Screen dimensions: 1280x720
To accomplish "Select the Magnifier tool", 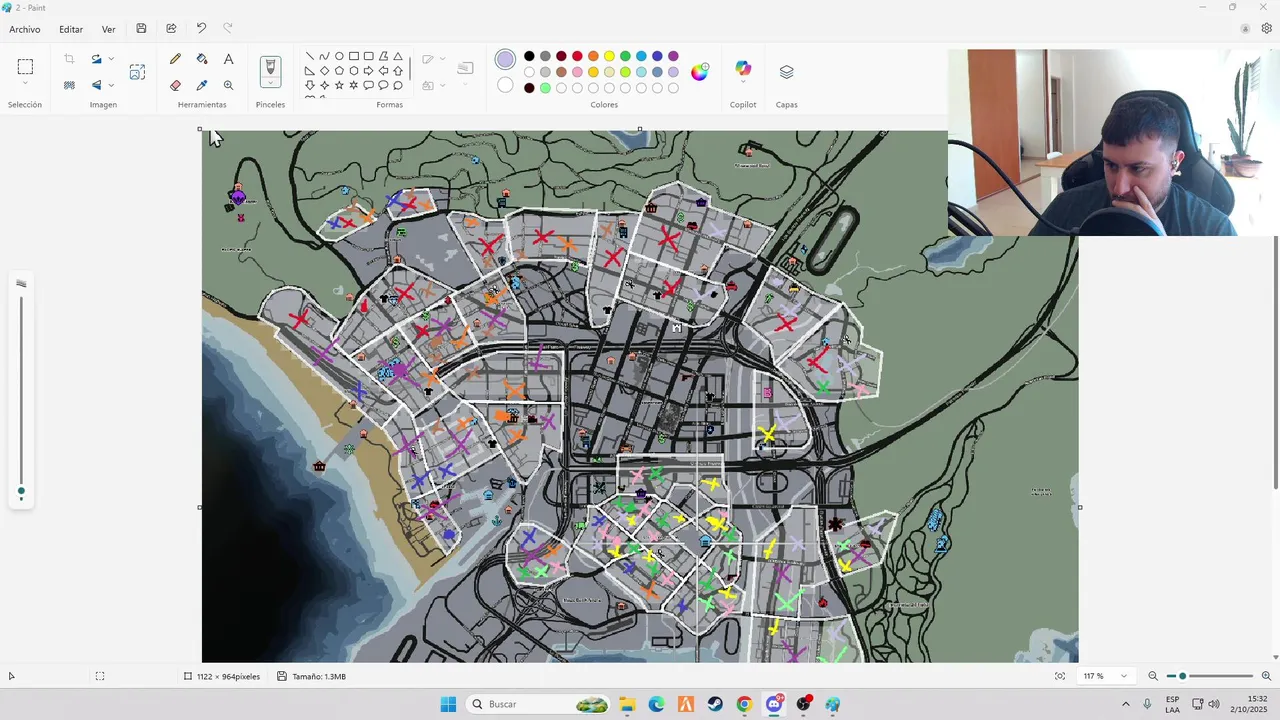I will (x=228, y=85).
